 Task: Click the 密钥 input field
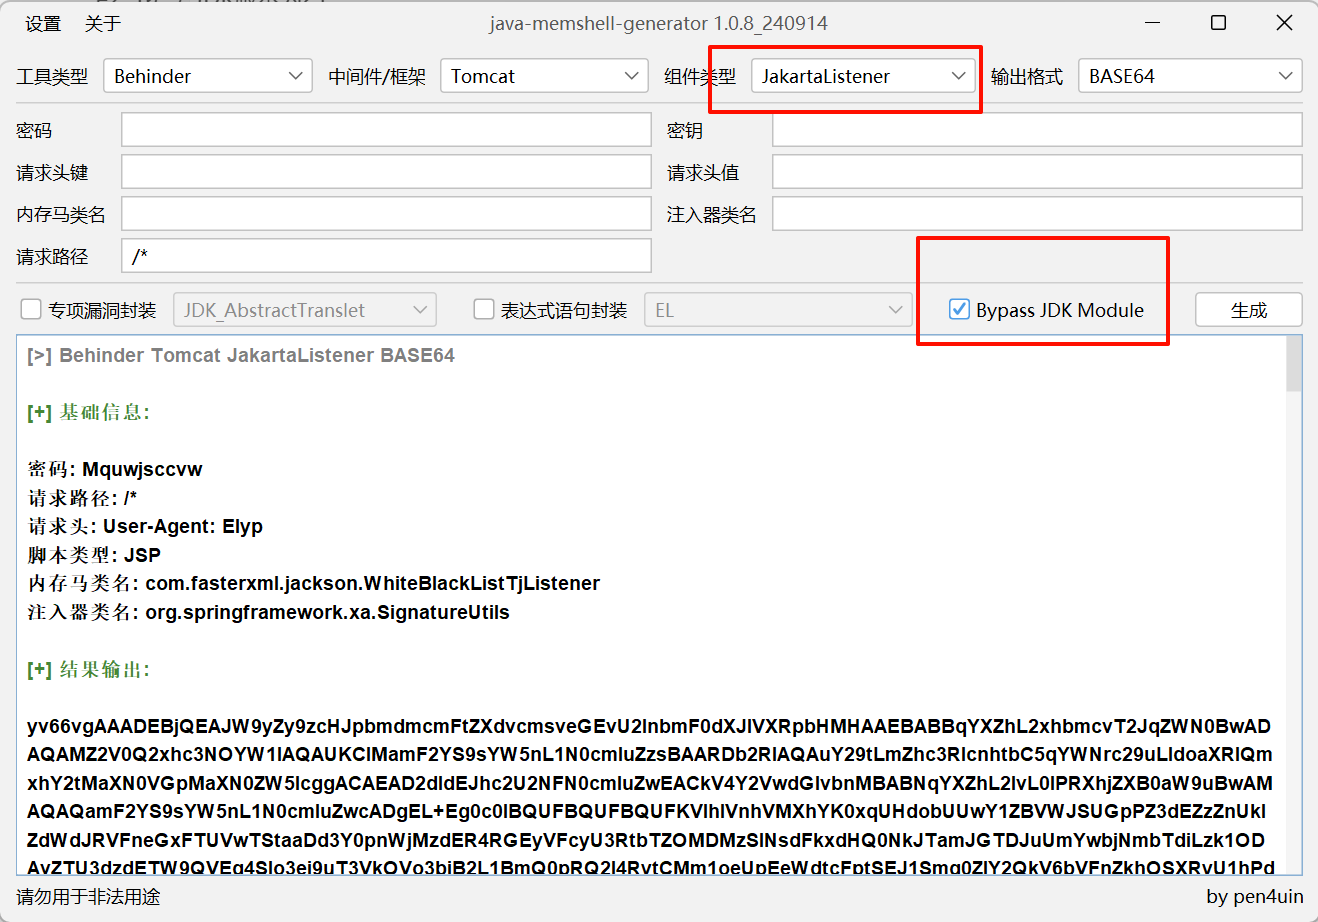[x=1036, y=130]
